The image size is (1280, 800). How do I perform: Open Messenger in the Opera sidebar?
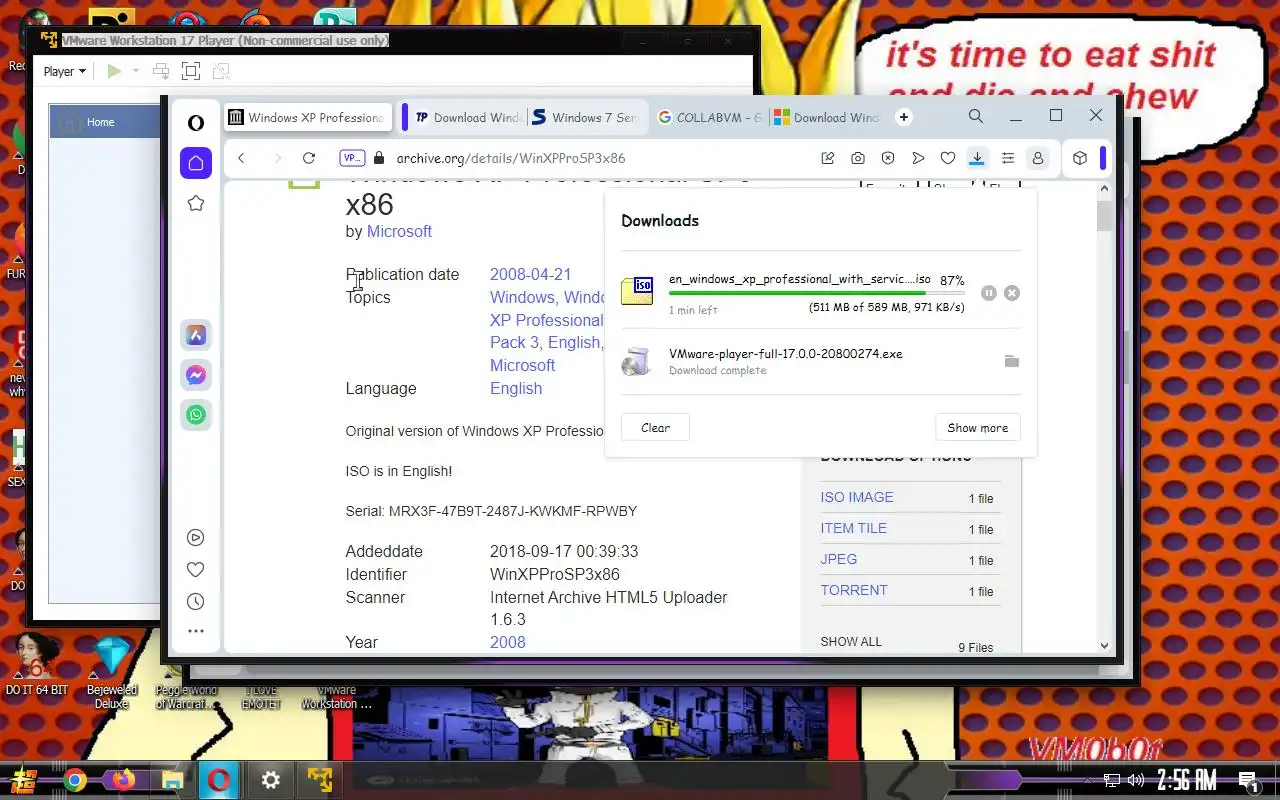pos(196,375)
